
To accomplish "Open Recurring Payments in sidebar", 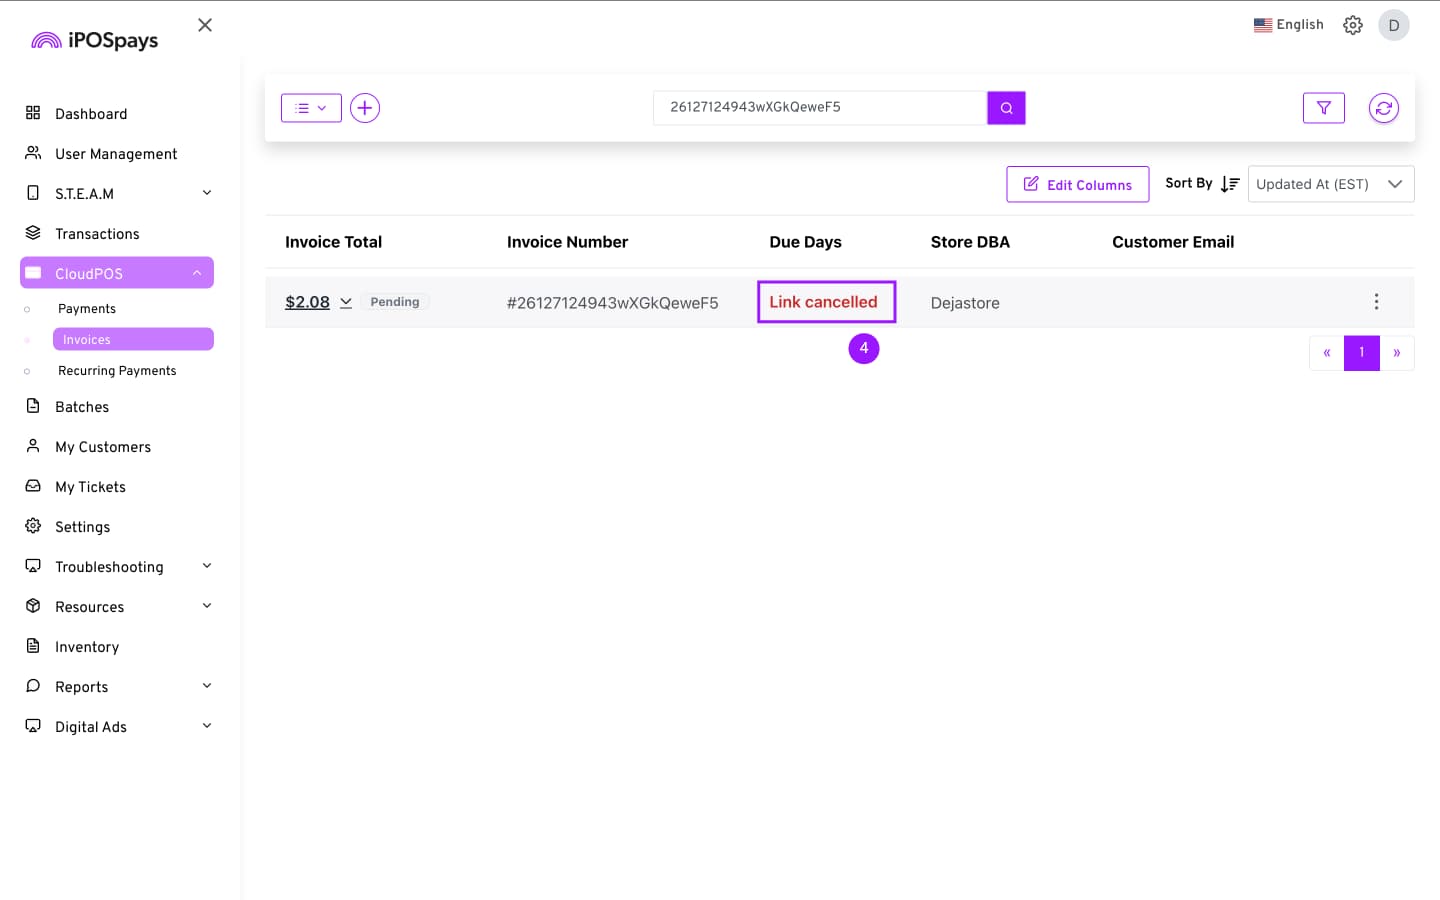I will (117, 371).
